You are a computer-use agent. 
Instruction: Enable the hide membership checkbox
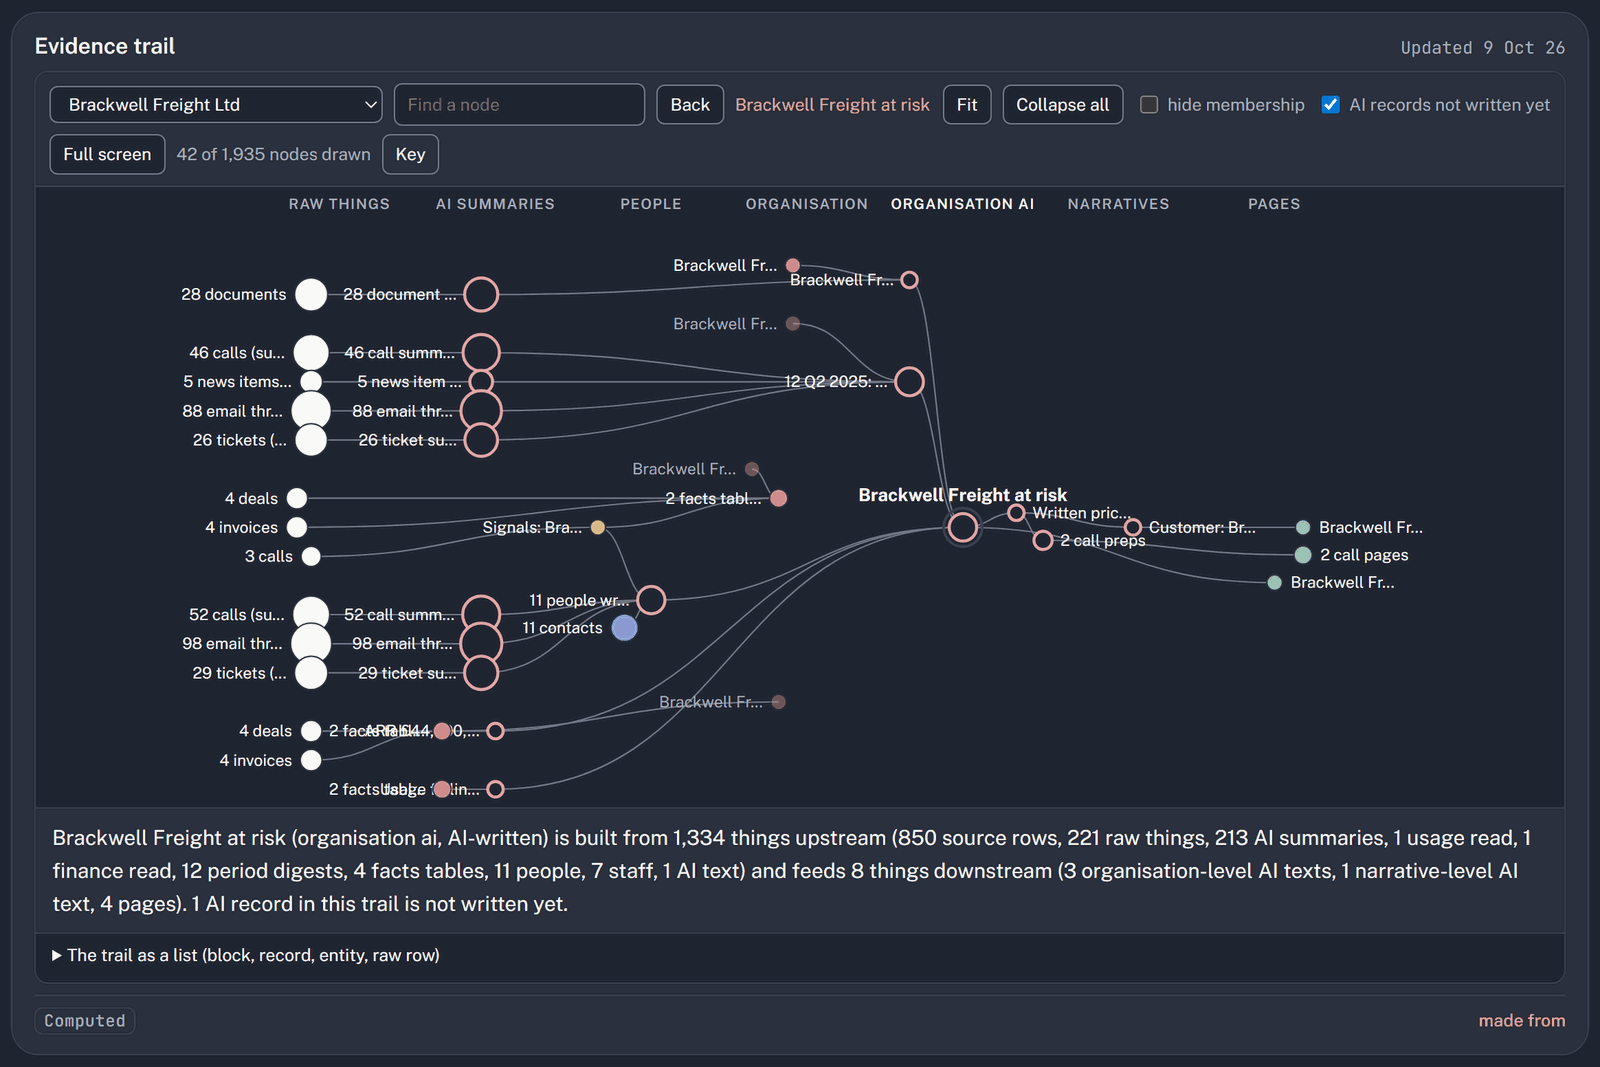[x=1149, y=105]
